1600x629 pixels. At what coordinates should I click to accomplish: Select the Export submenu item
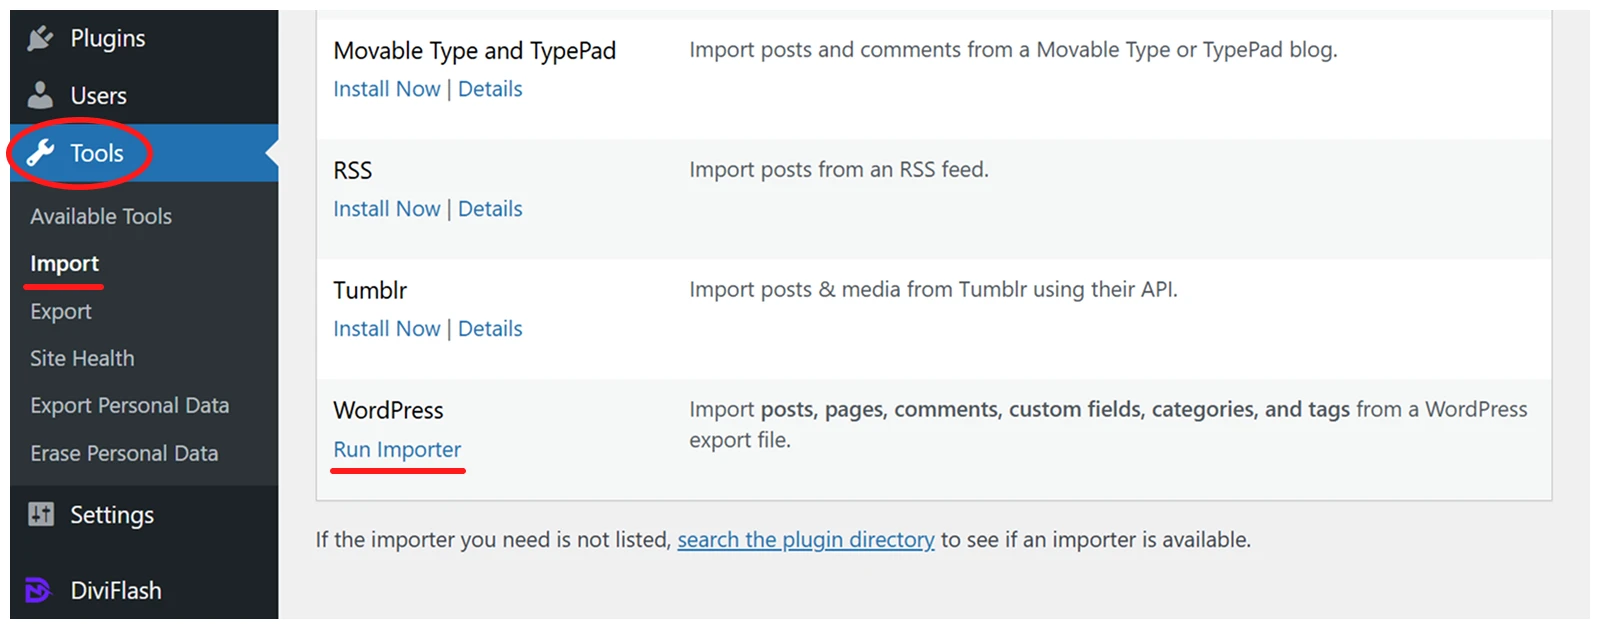click(61, 311)
